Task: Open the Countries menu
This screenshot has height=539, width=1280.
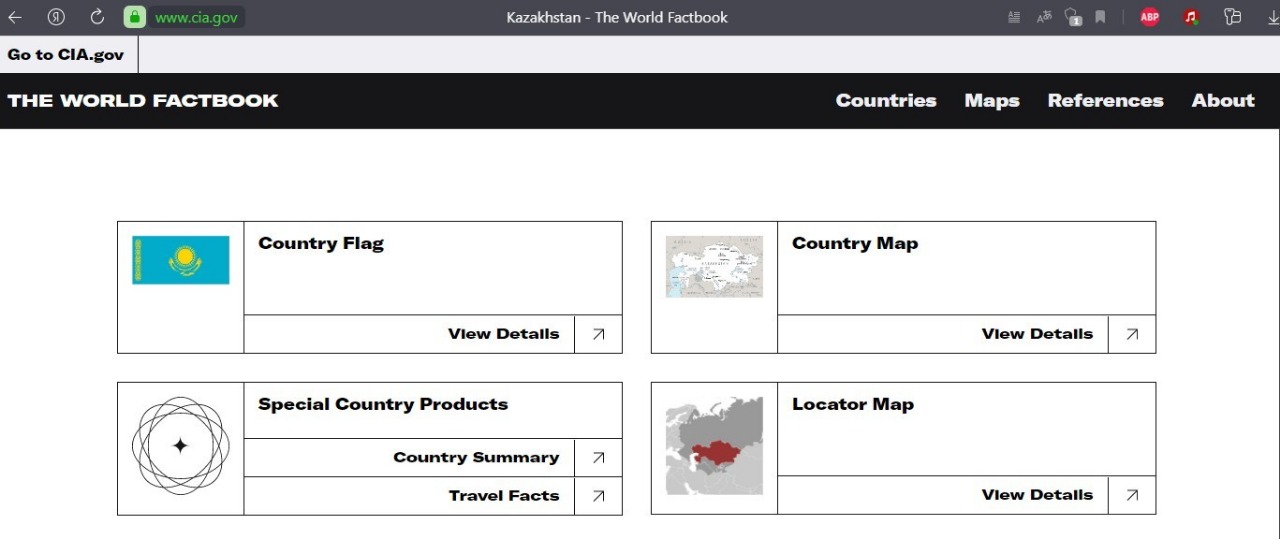Action: [x=885, y=101]
